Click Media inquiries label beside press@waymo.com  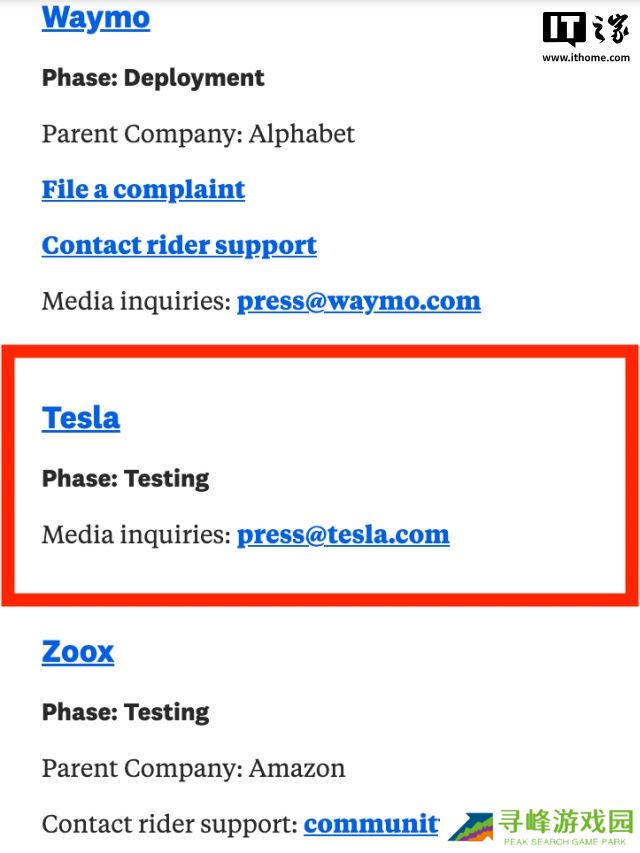[x=136, y=302]
